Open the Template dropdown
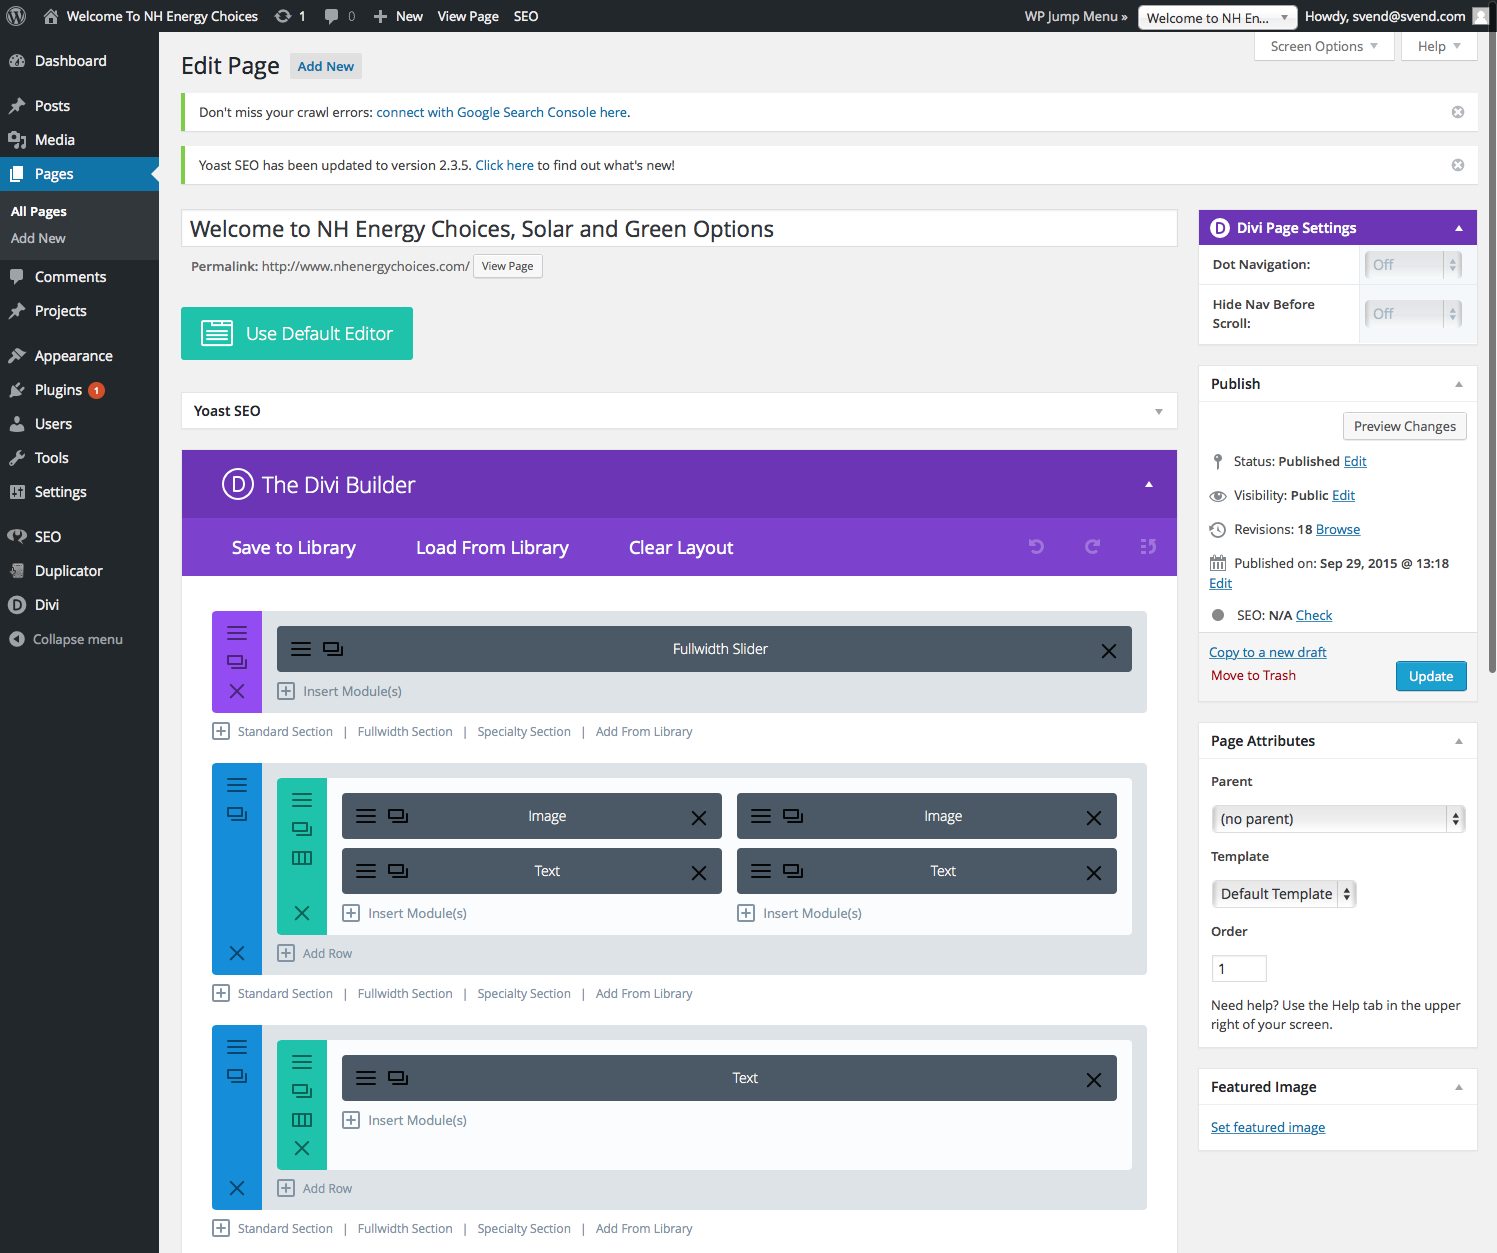This screenshot has width=1497, height=1253. pos(1284,894)
